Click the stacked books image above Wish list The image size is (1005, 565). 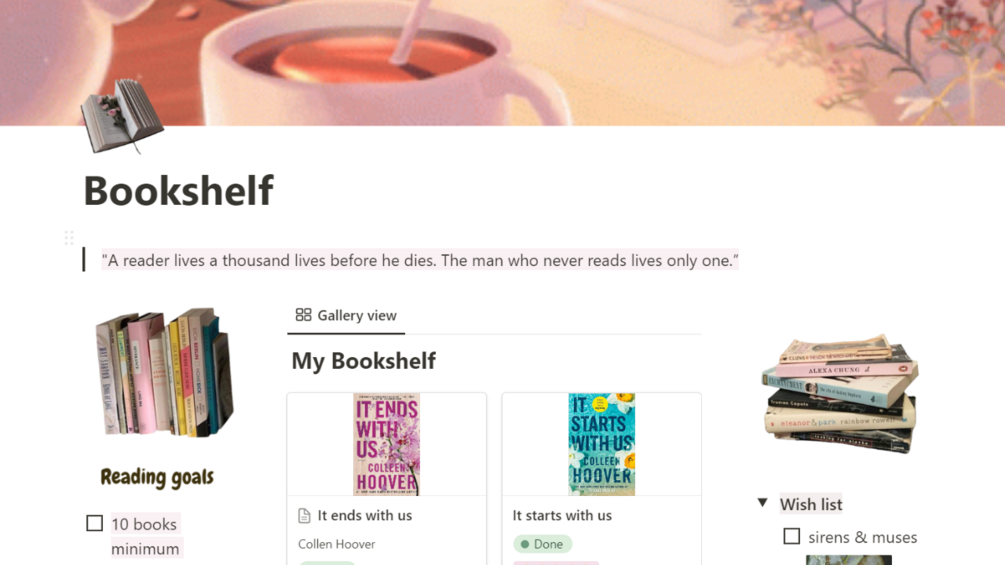point(840,393)
